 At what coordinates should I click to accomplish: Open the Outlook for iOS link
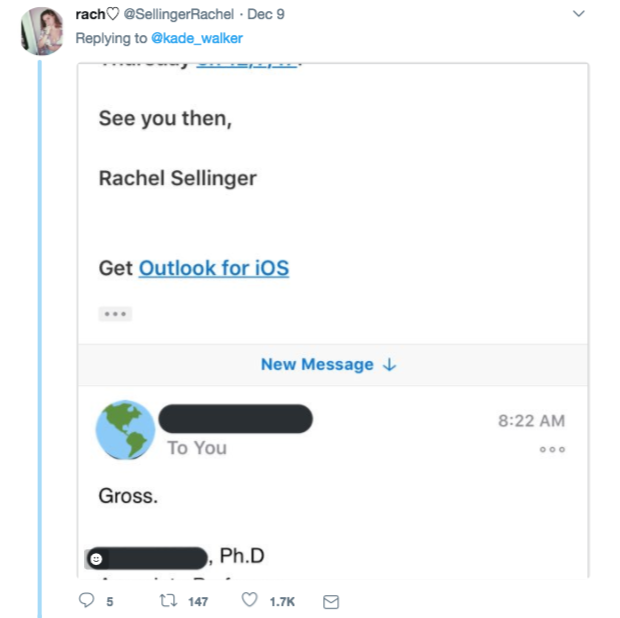[214, 268]
